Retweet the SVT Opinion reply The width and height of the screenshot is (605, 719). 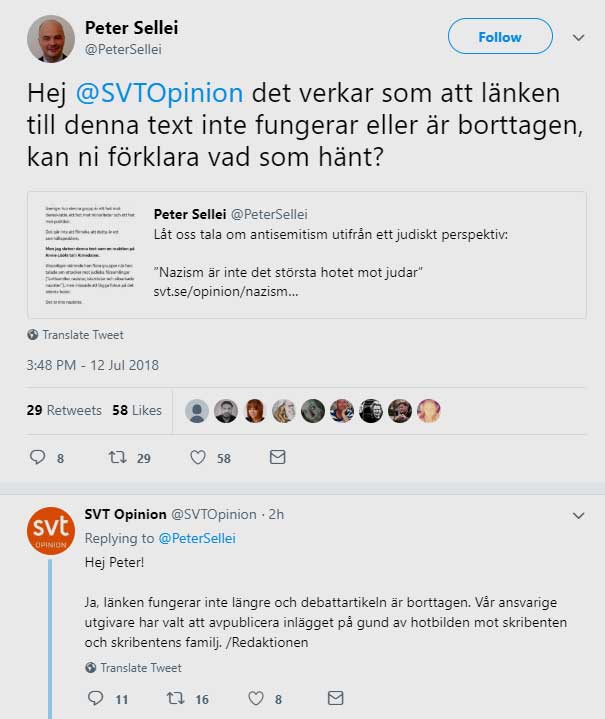175,698
